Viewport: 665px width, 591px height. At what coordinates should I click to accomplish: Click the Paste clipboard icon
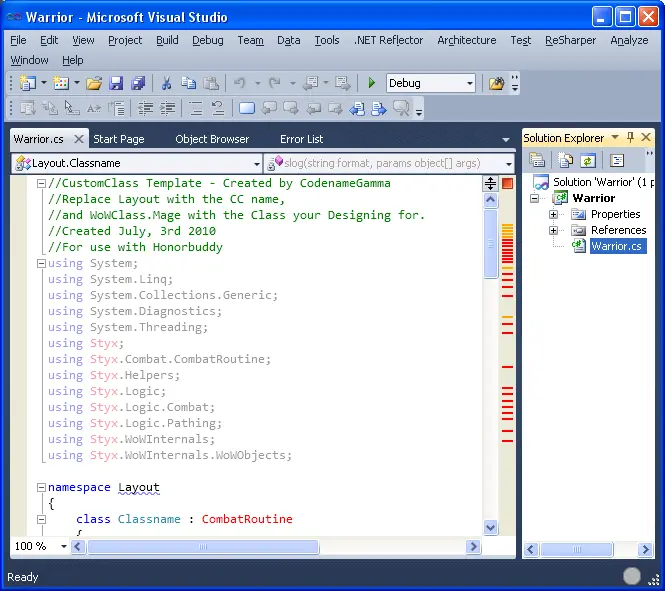tap(211, 83)
